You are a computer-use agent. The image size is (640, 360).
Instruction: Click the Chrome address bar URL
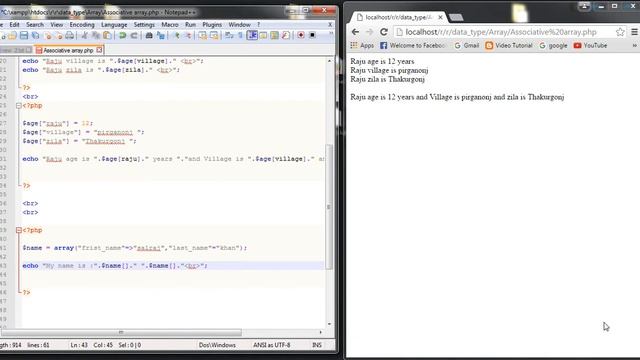[x=501, y=32]
